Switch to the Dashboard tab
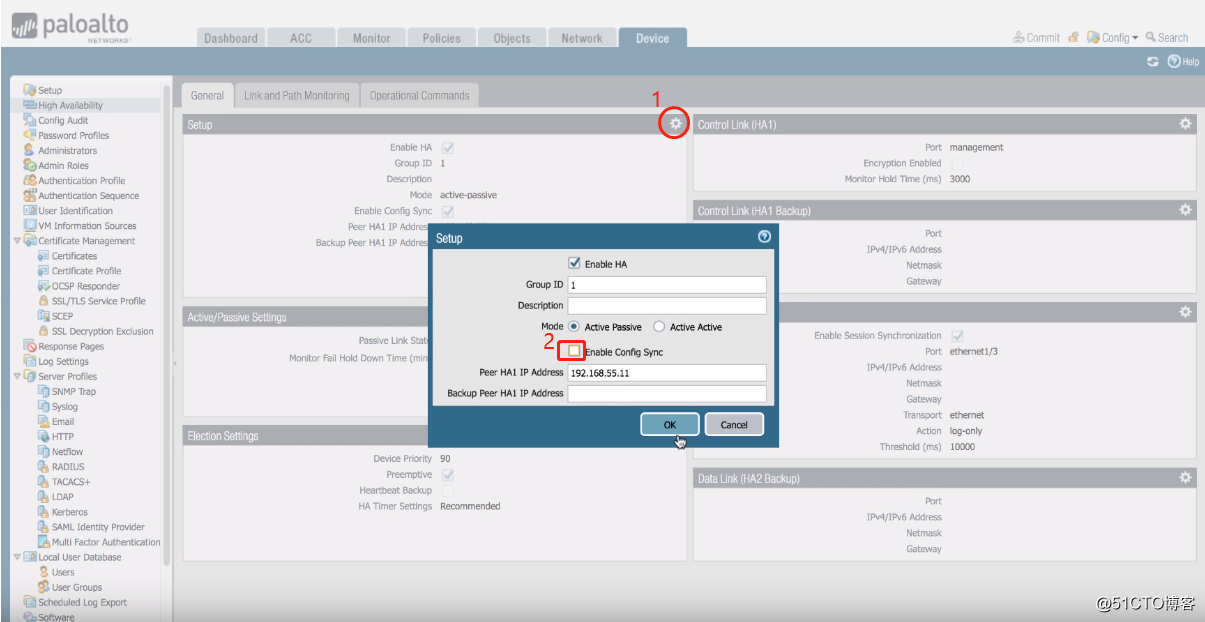The height and width of the screenshot is (622, 1205). [x=231, y=38]
